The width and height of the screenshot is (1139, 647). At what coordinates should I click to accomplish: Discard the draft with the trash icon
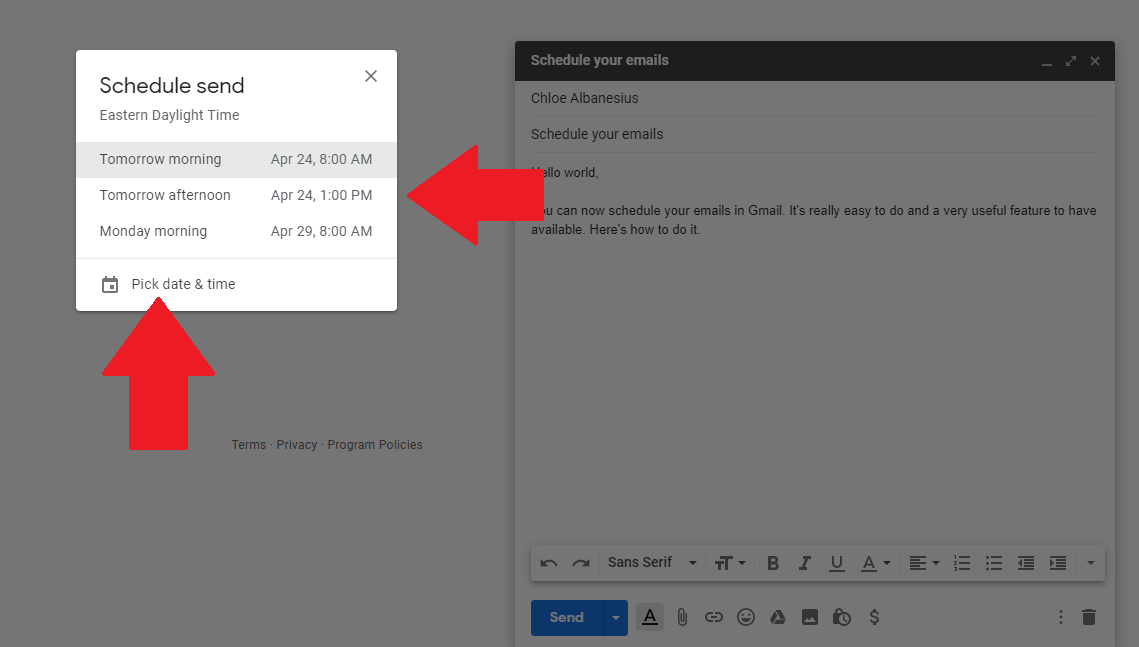(1089, 617)
